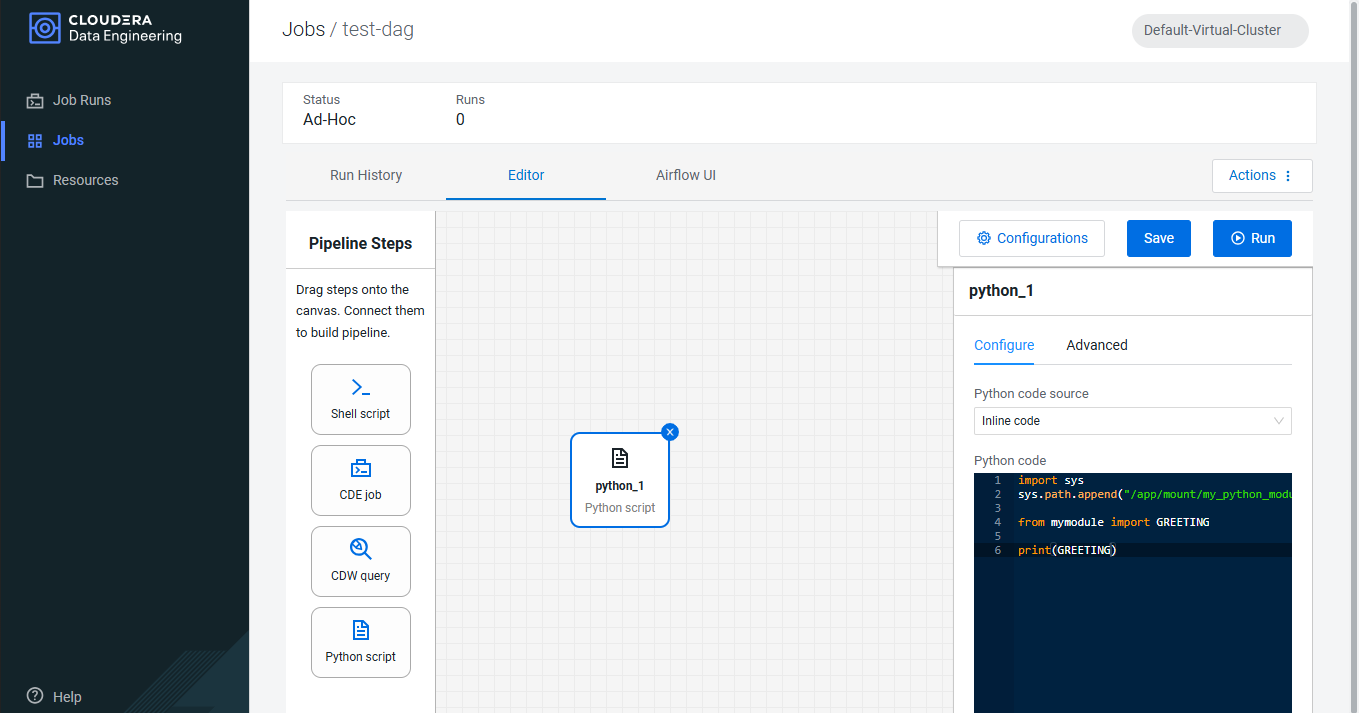Expand the Default-Virtual-Cluster selector
The height and width of the screenshot is (713, 1359).
click(x=1220, y=30)
